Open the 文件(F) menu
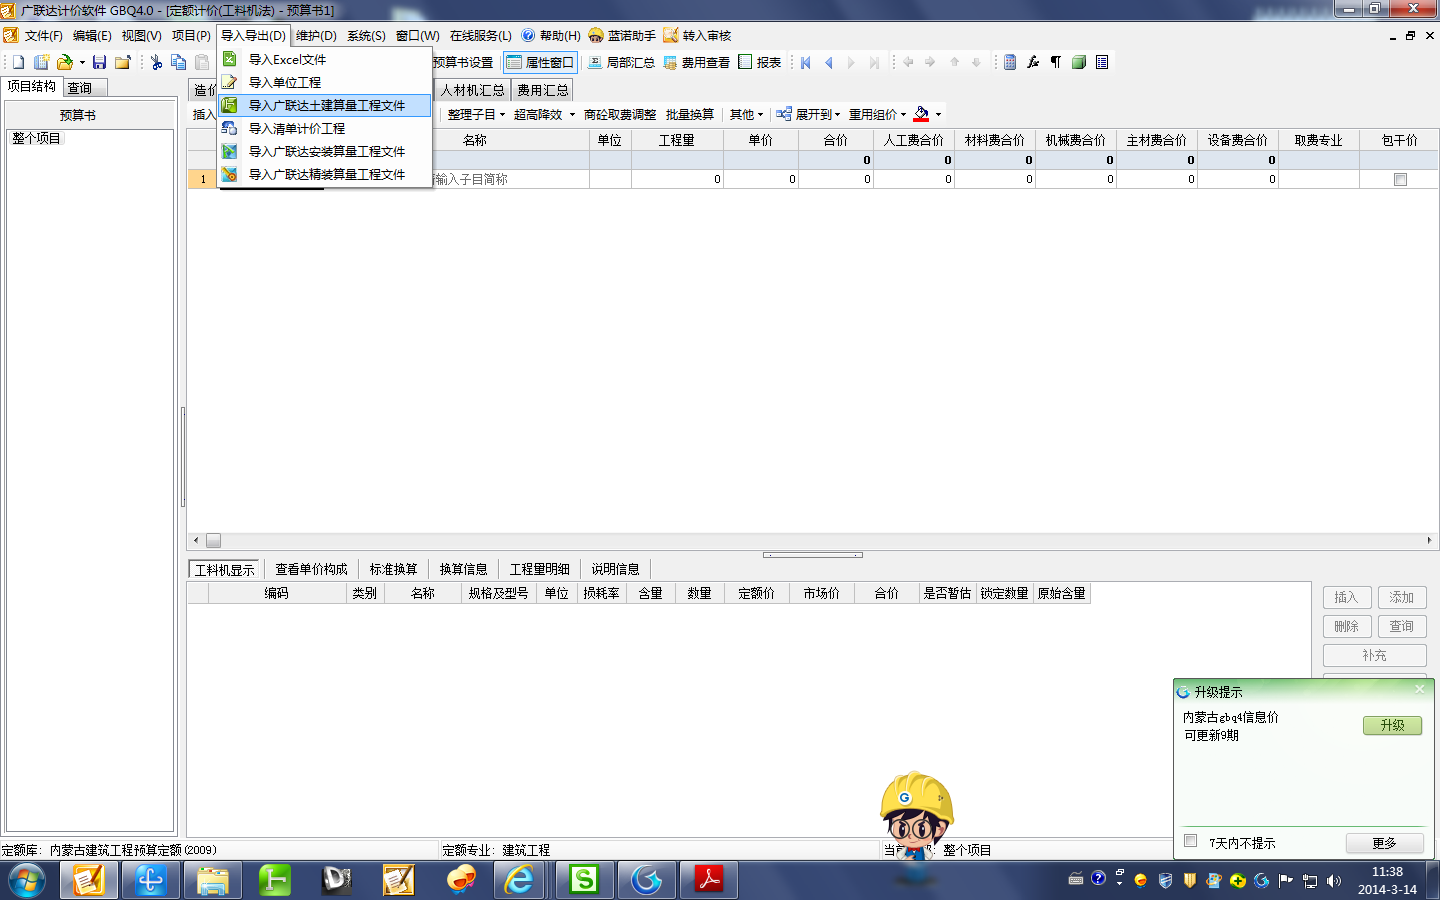The height and width of the screenshot is (900, 1440). (43, 35)
